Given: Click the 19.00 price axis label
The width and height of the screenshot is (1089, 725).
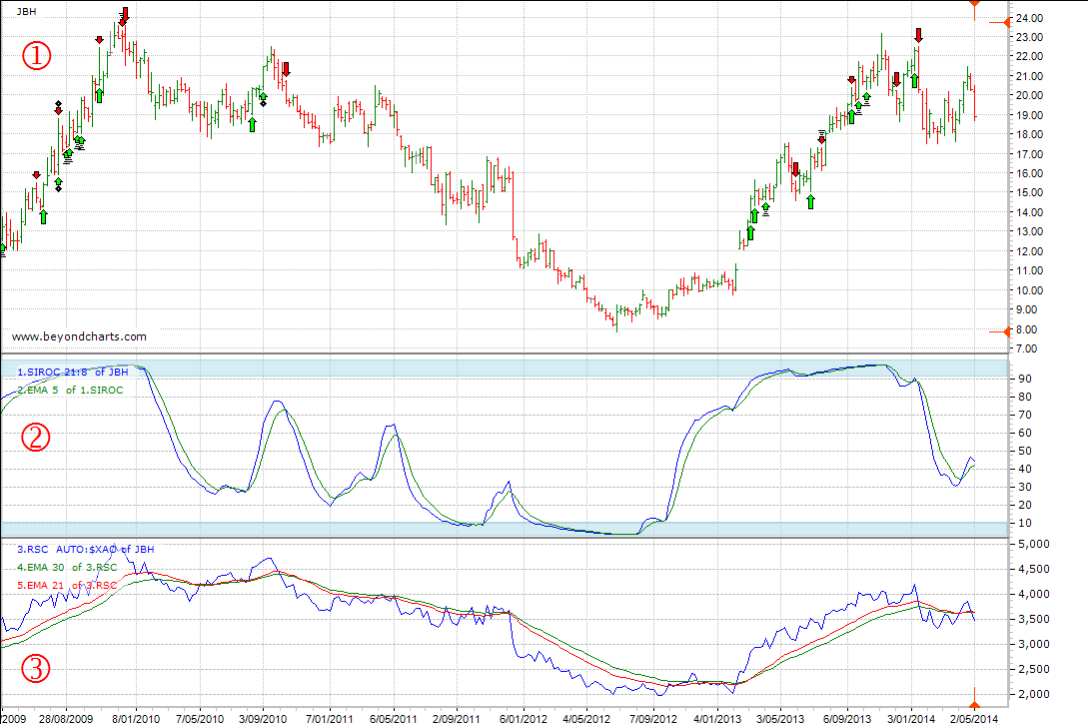Looking at the screenshot, I should [x=1029, y=115].
